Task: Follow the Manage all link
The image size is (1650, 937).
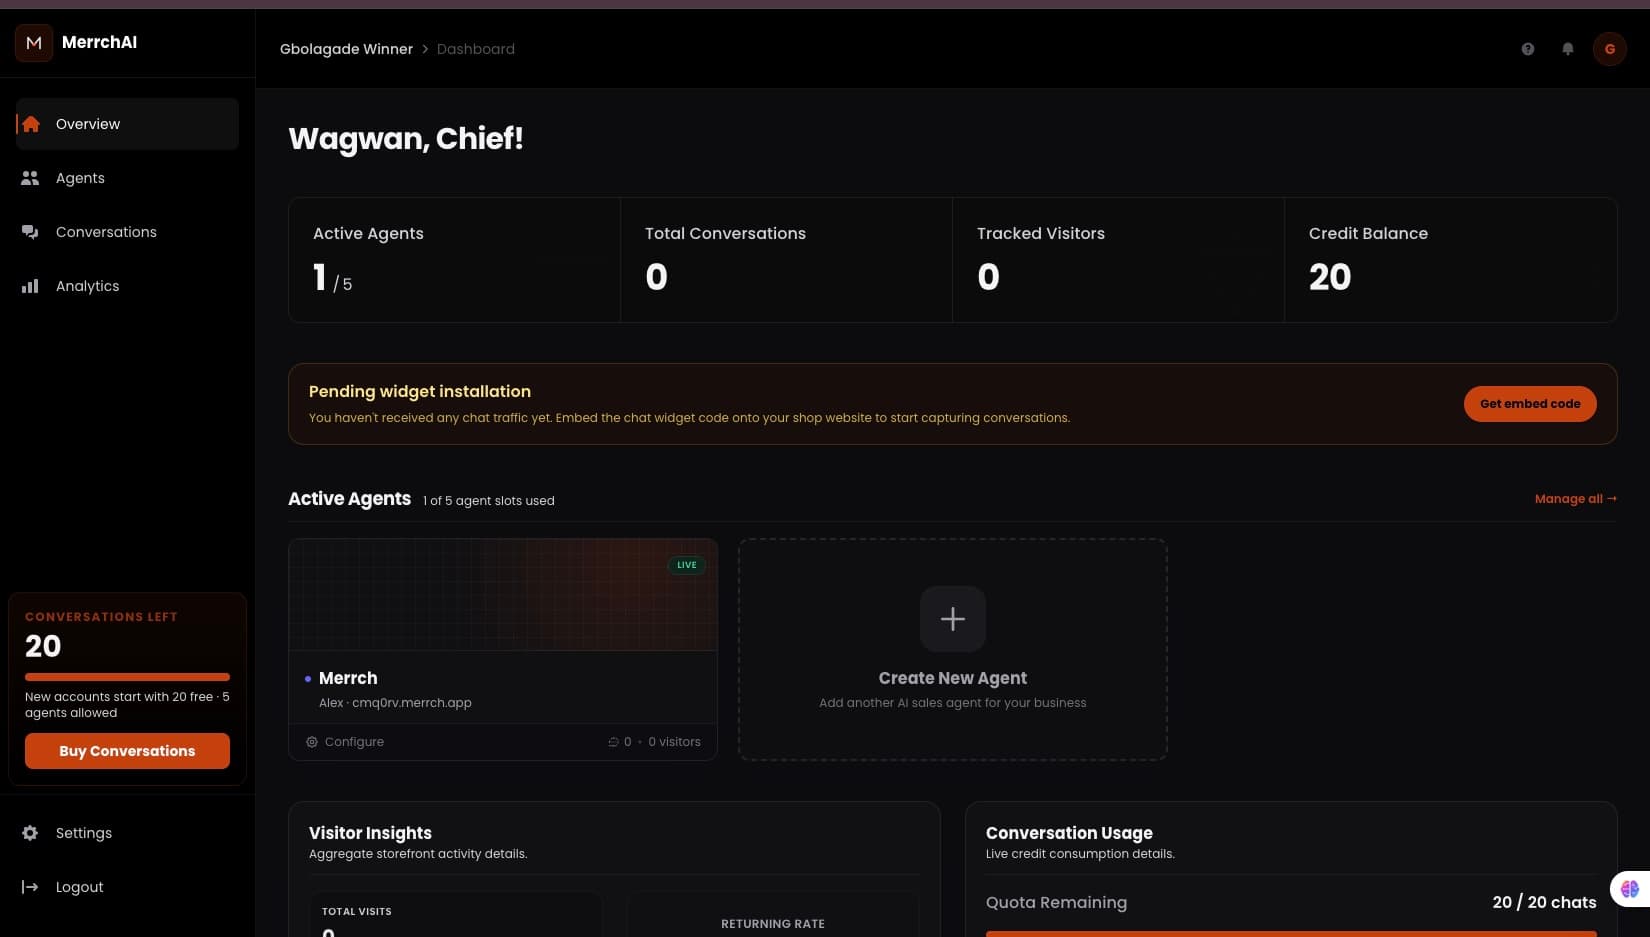Action: (x=1576, y=499)
